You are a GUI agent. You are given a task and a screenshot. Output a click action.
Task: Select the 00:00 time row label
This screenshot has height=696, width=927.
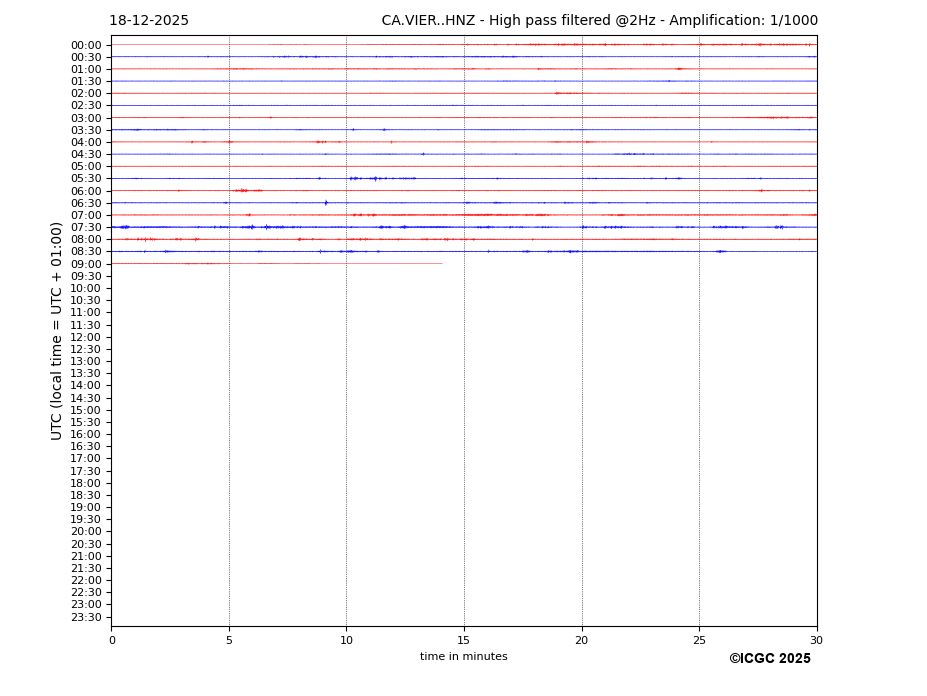coord(85,45)
